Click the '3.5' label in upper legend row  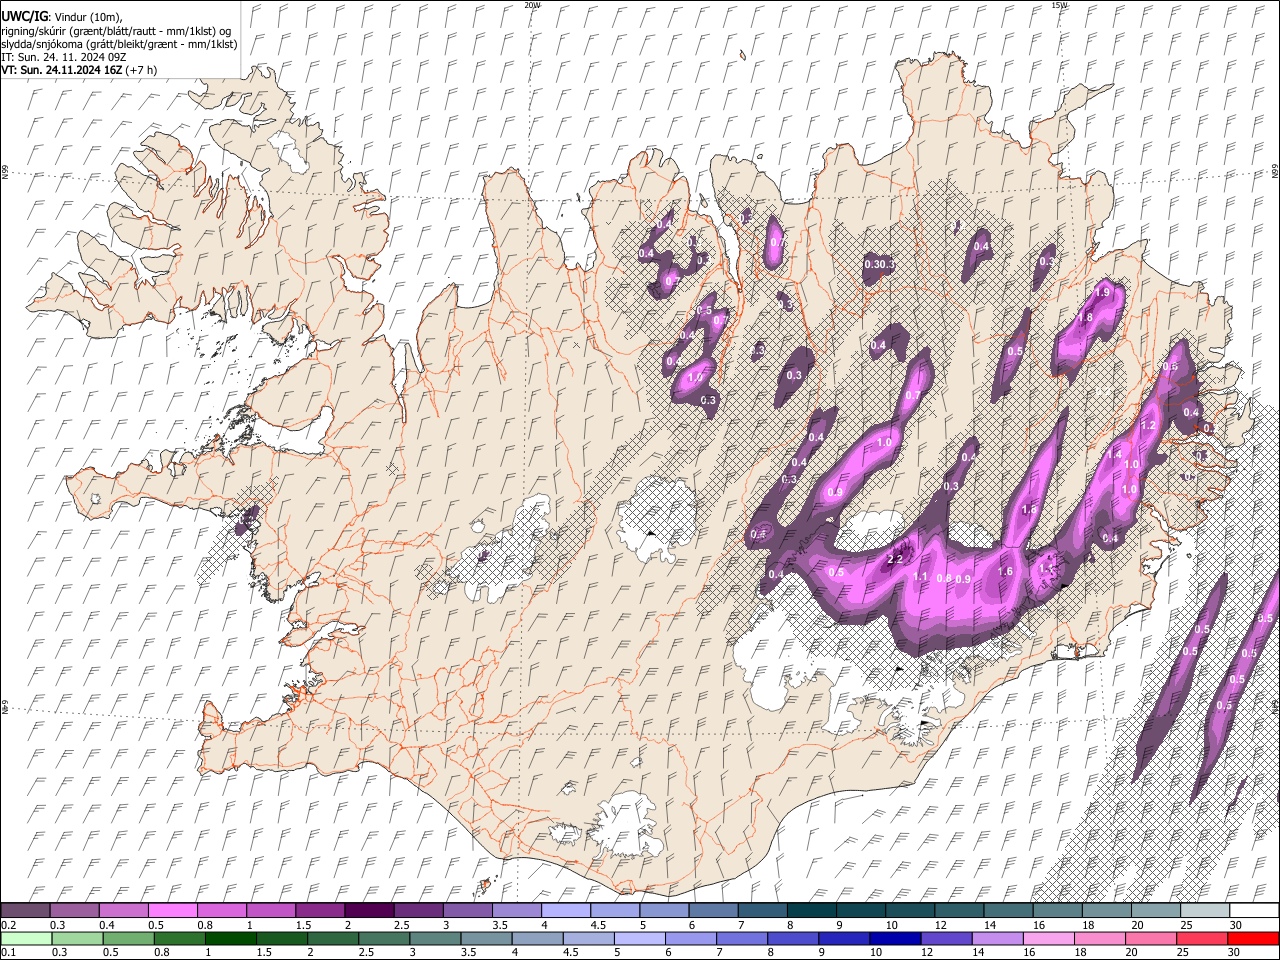tap(499, 925)
